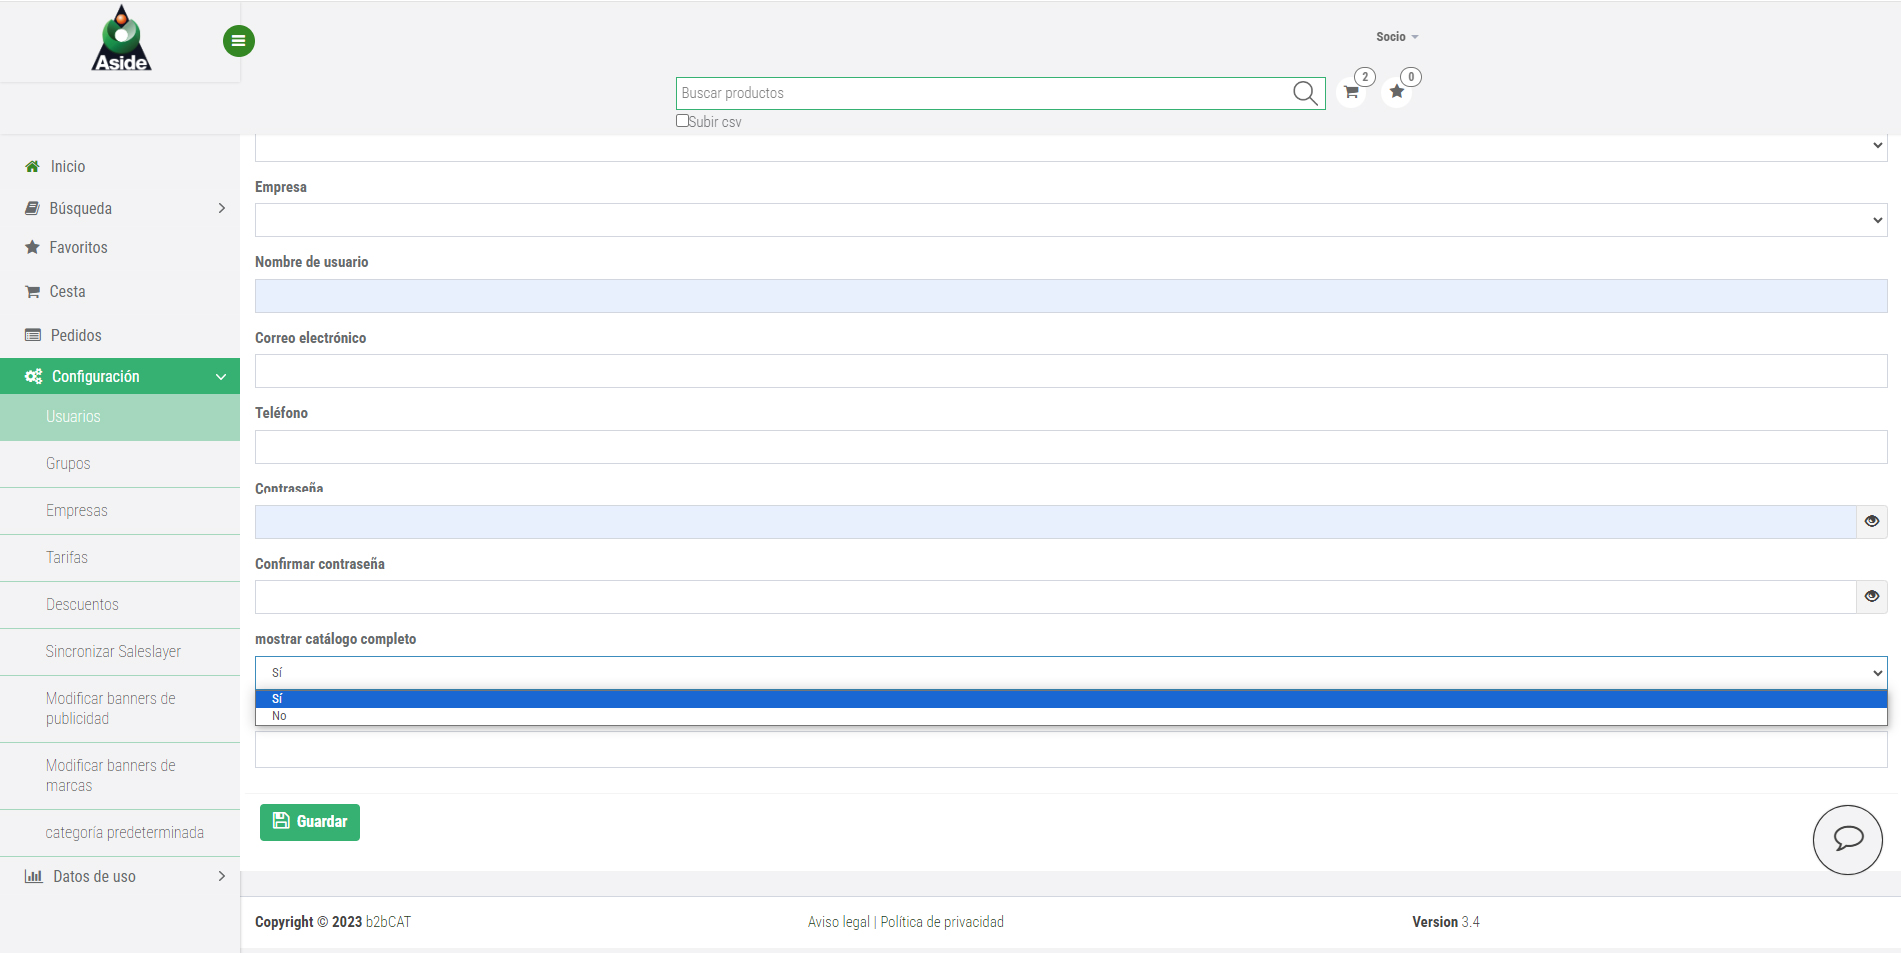Click the Aside logo
The height and width of the screenshot is (953, 1901).
click(x=121, y=40)
